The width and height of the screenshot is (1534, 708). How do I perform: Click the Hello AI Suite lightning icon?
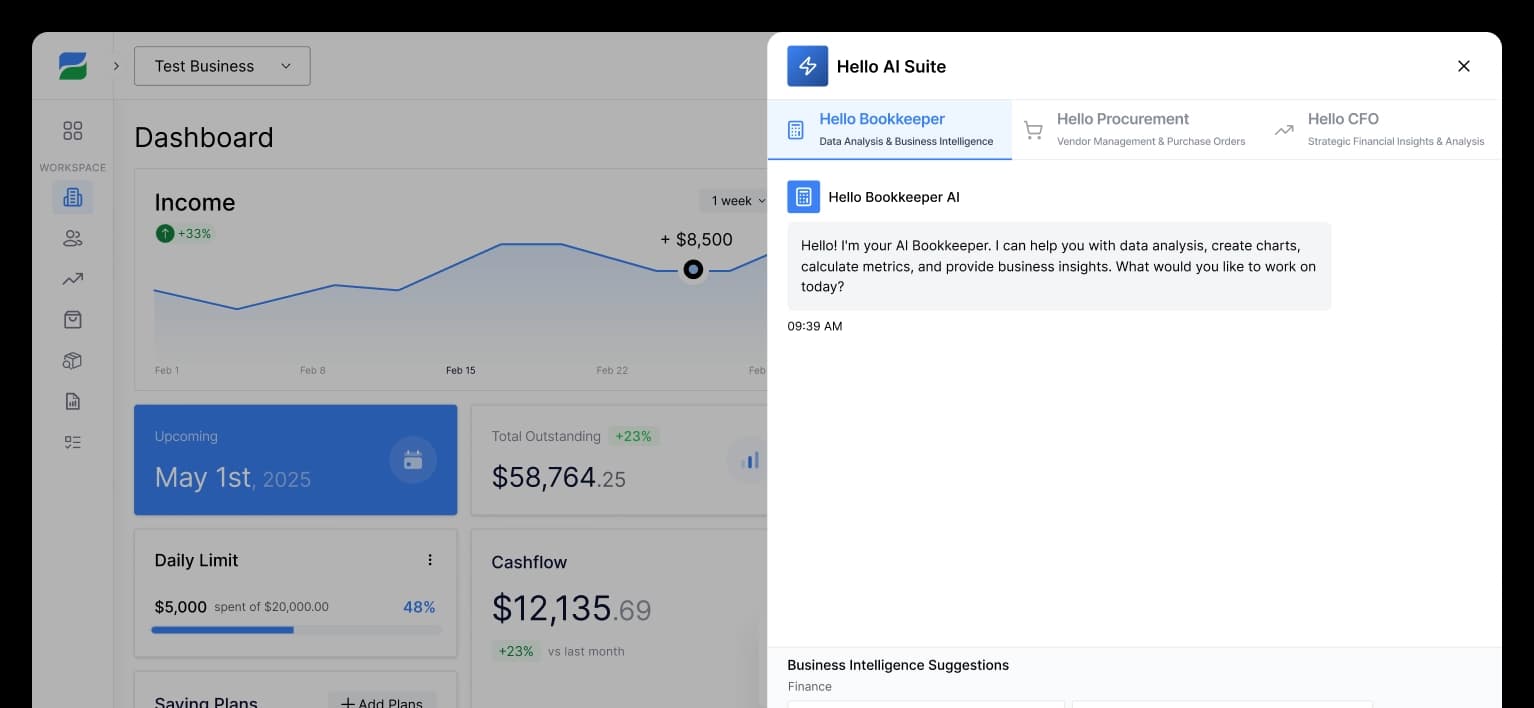pyautogui.click(x=807, y=66)
